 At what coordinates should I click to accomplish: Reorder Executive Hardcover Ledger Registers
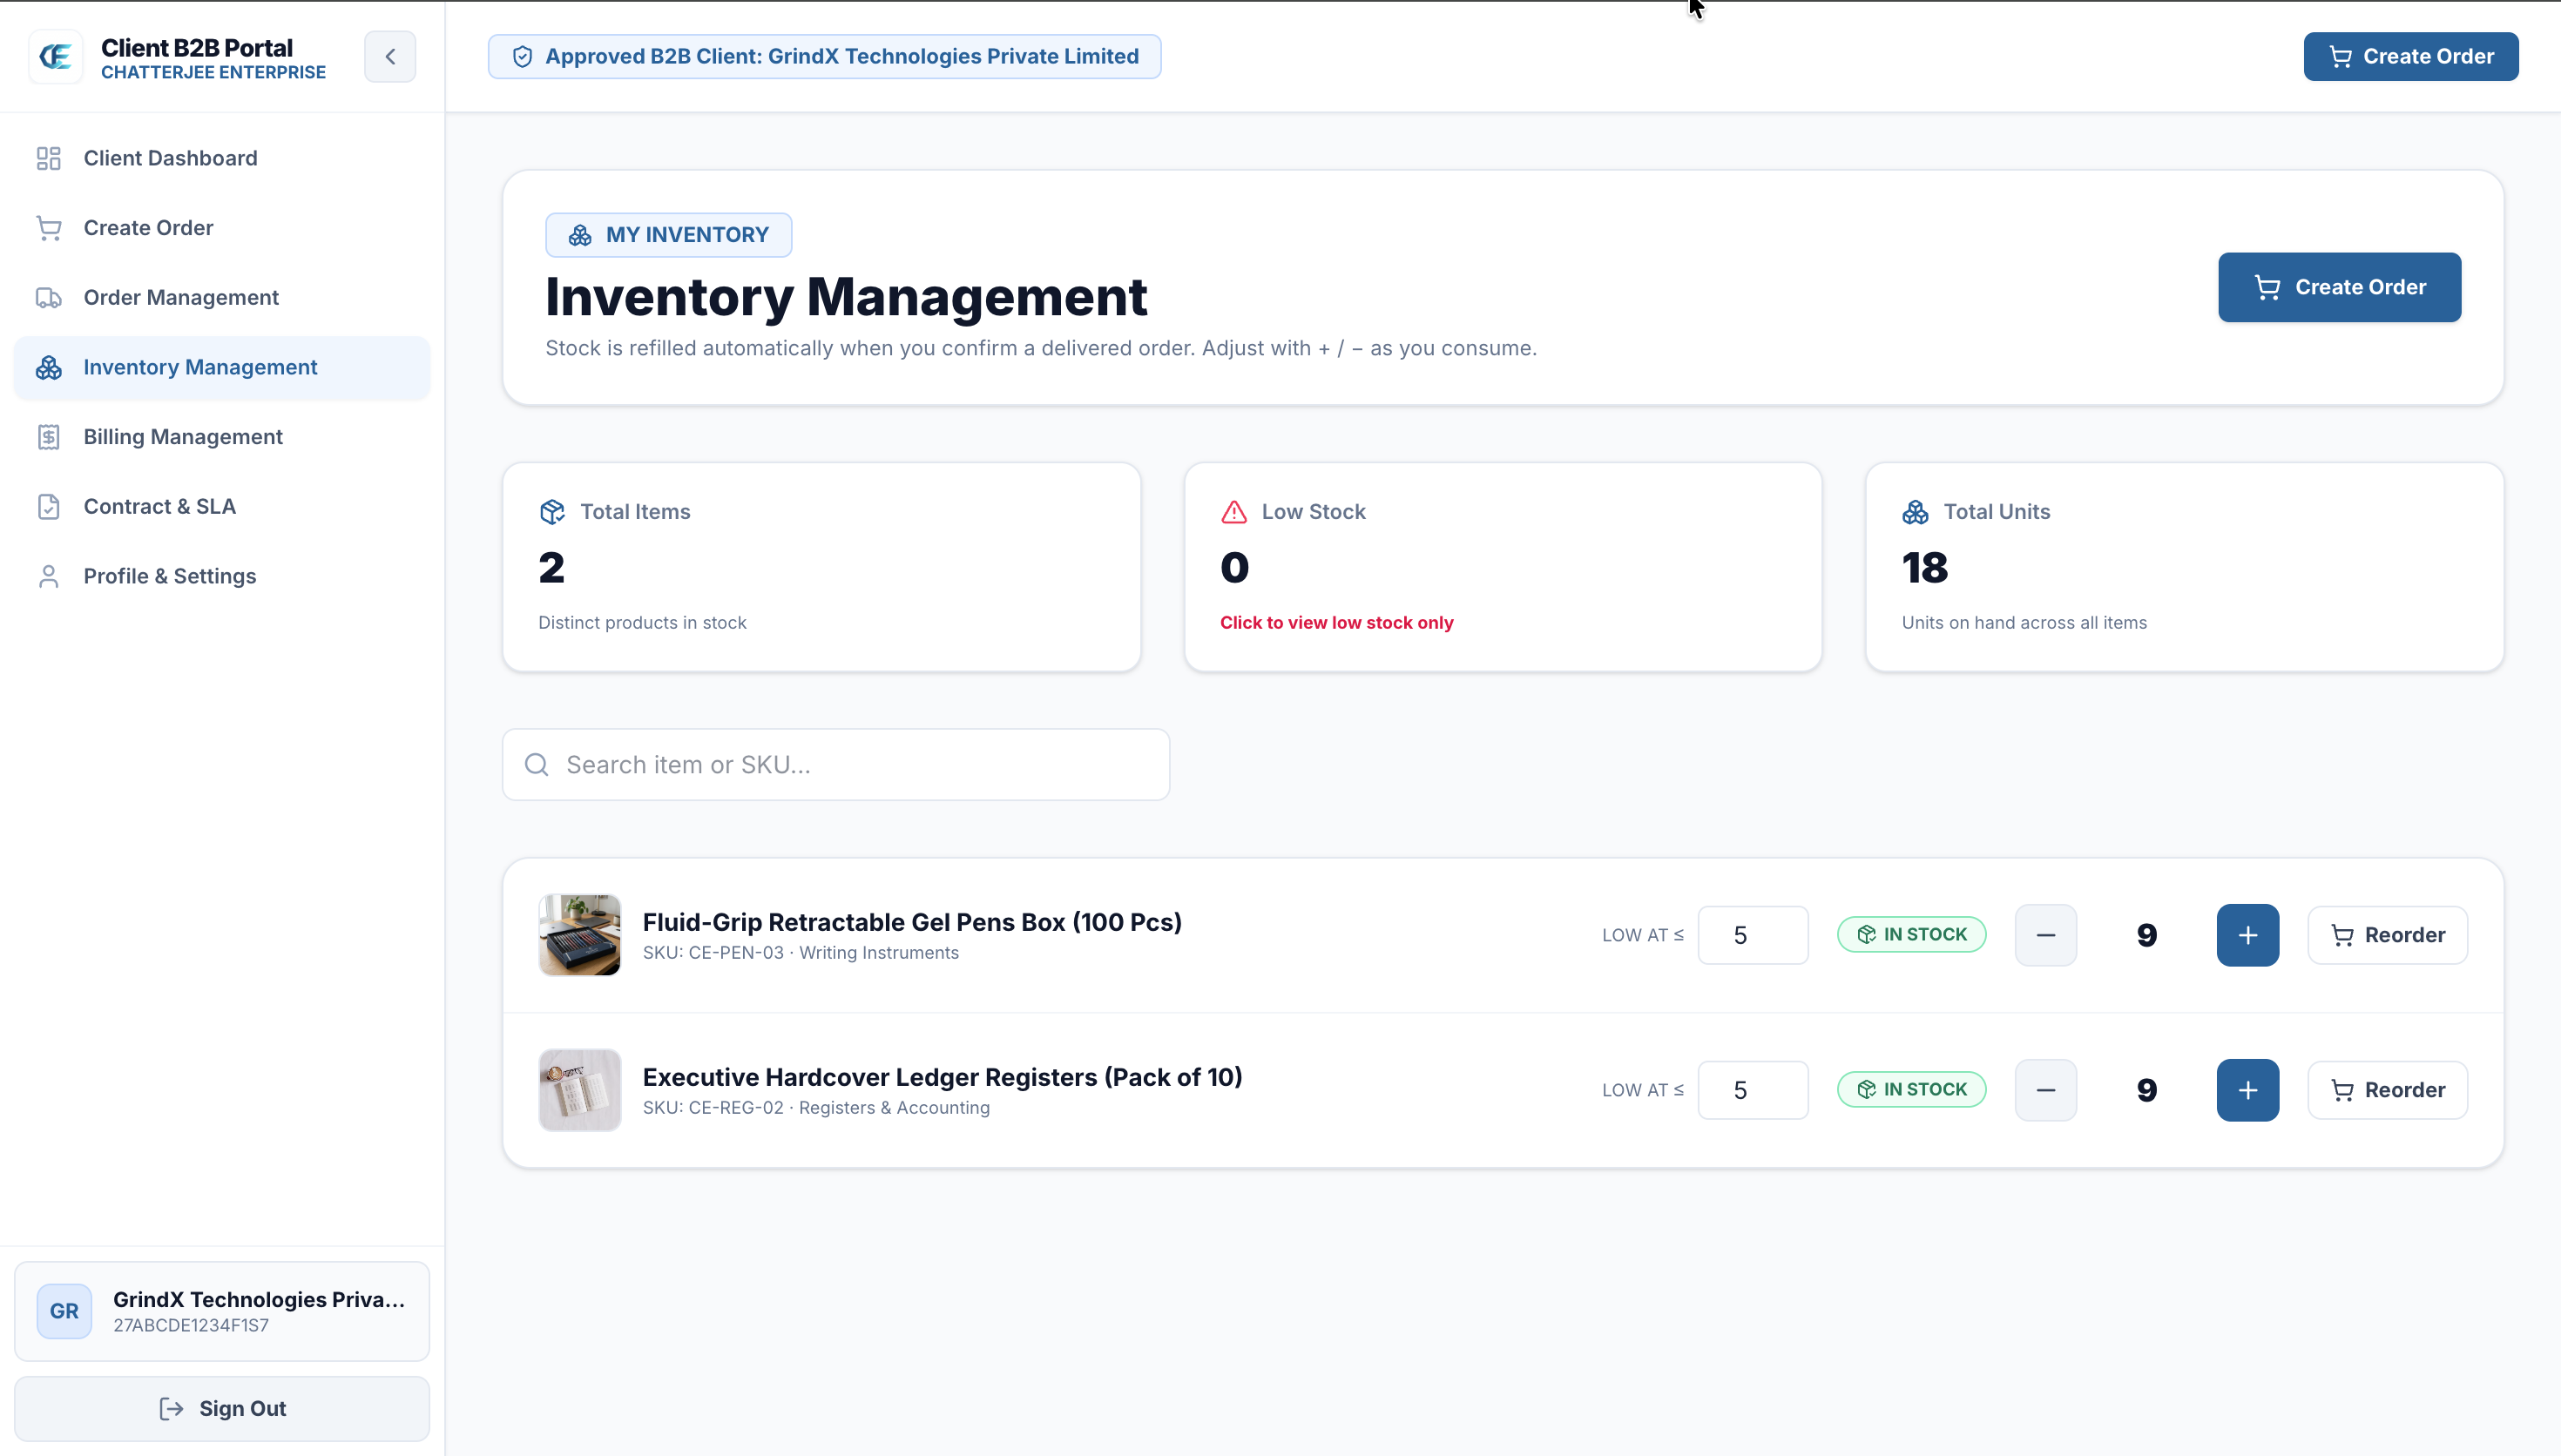click(2388, 1090)
